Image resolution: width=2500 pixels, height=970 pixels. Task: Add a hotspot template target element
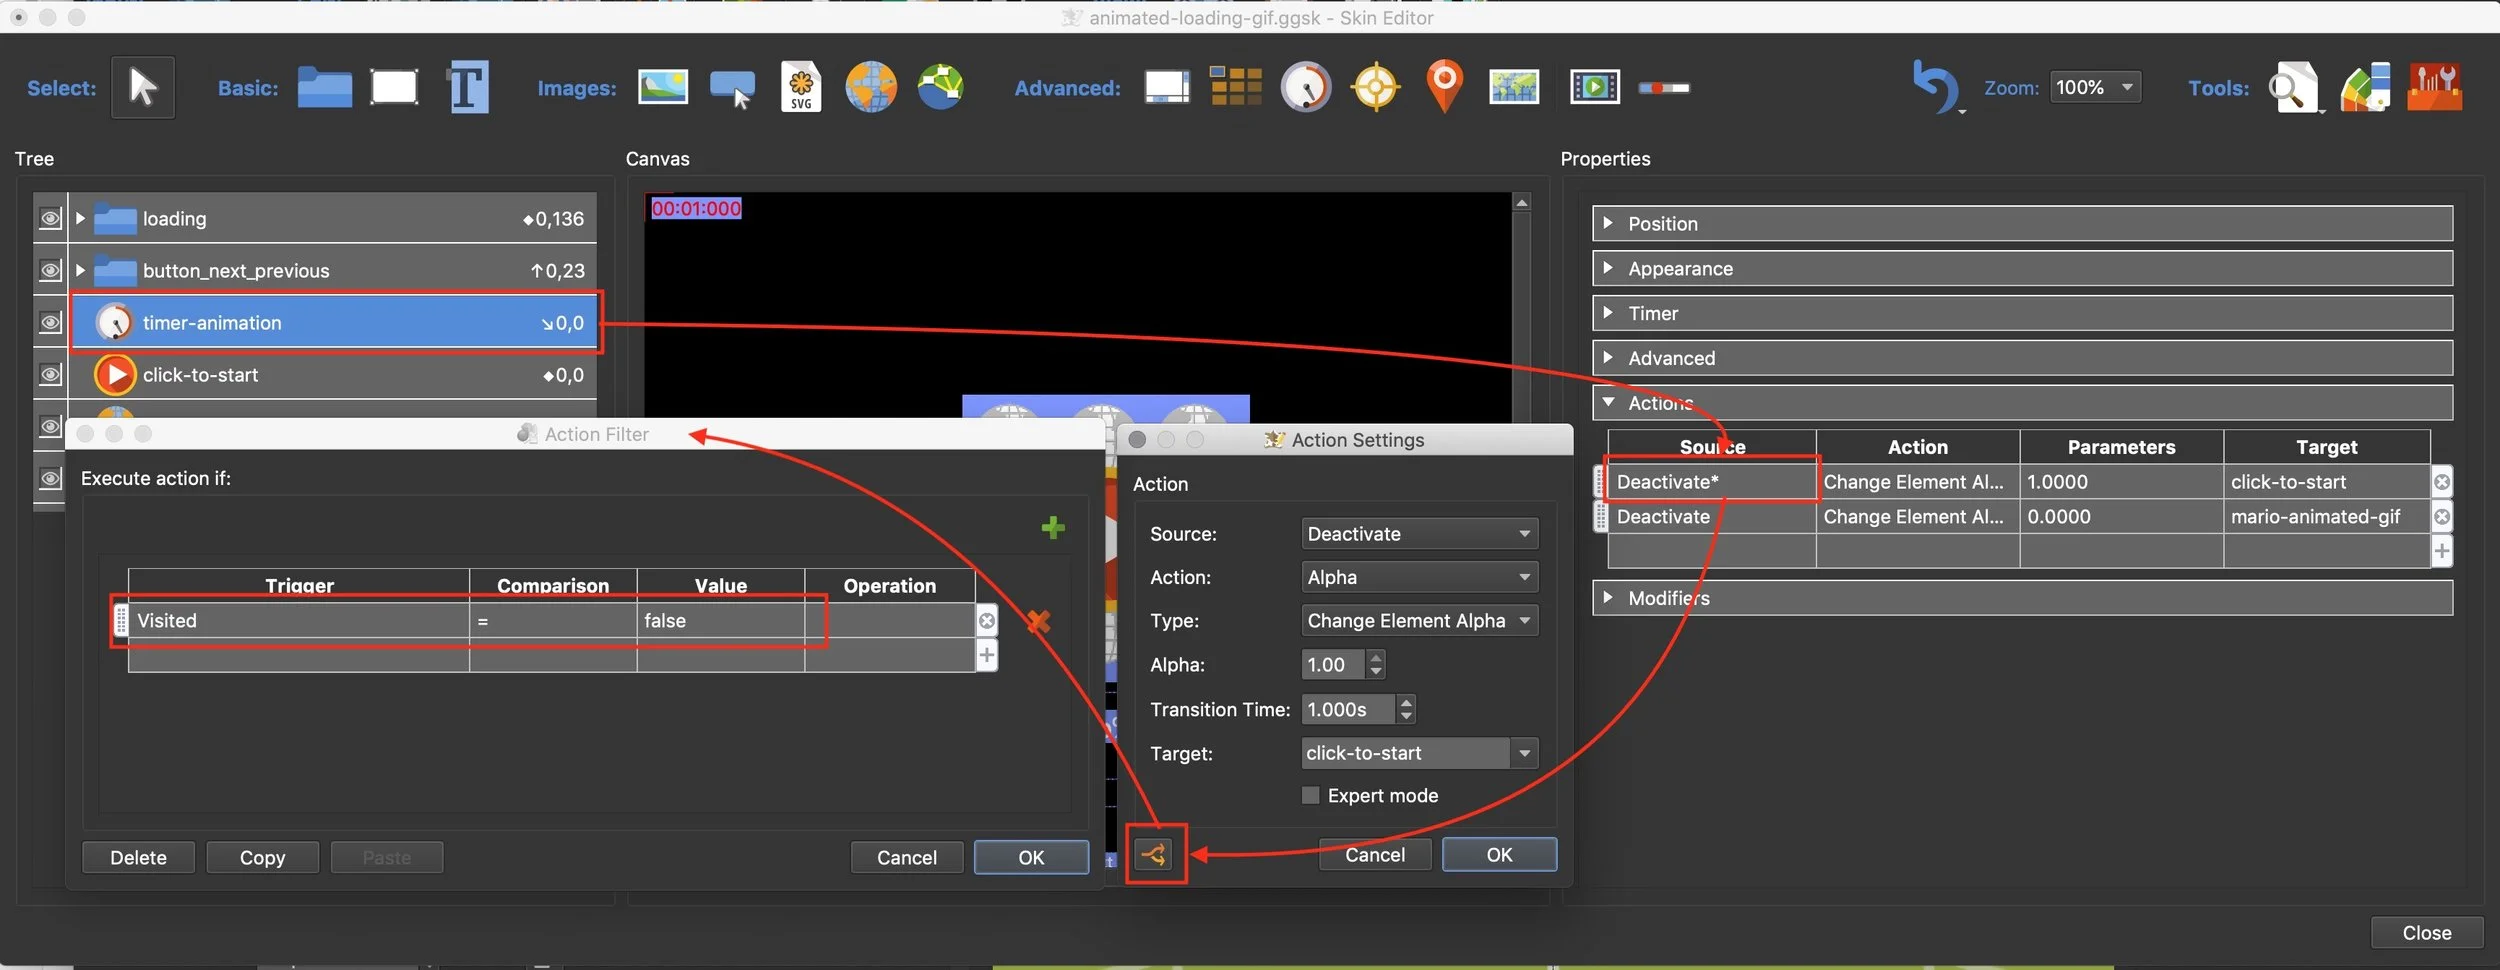[1375, 87]
